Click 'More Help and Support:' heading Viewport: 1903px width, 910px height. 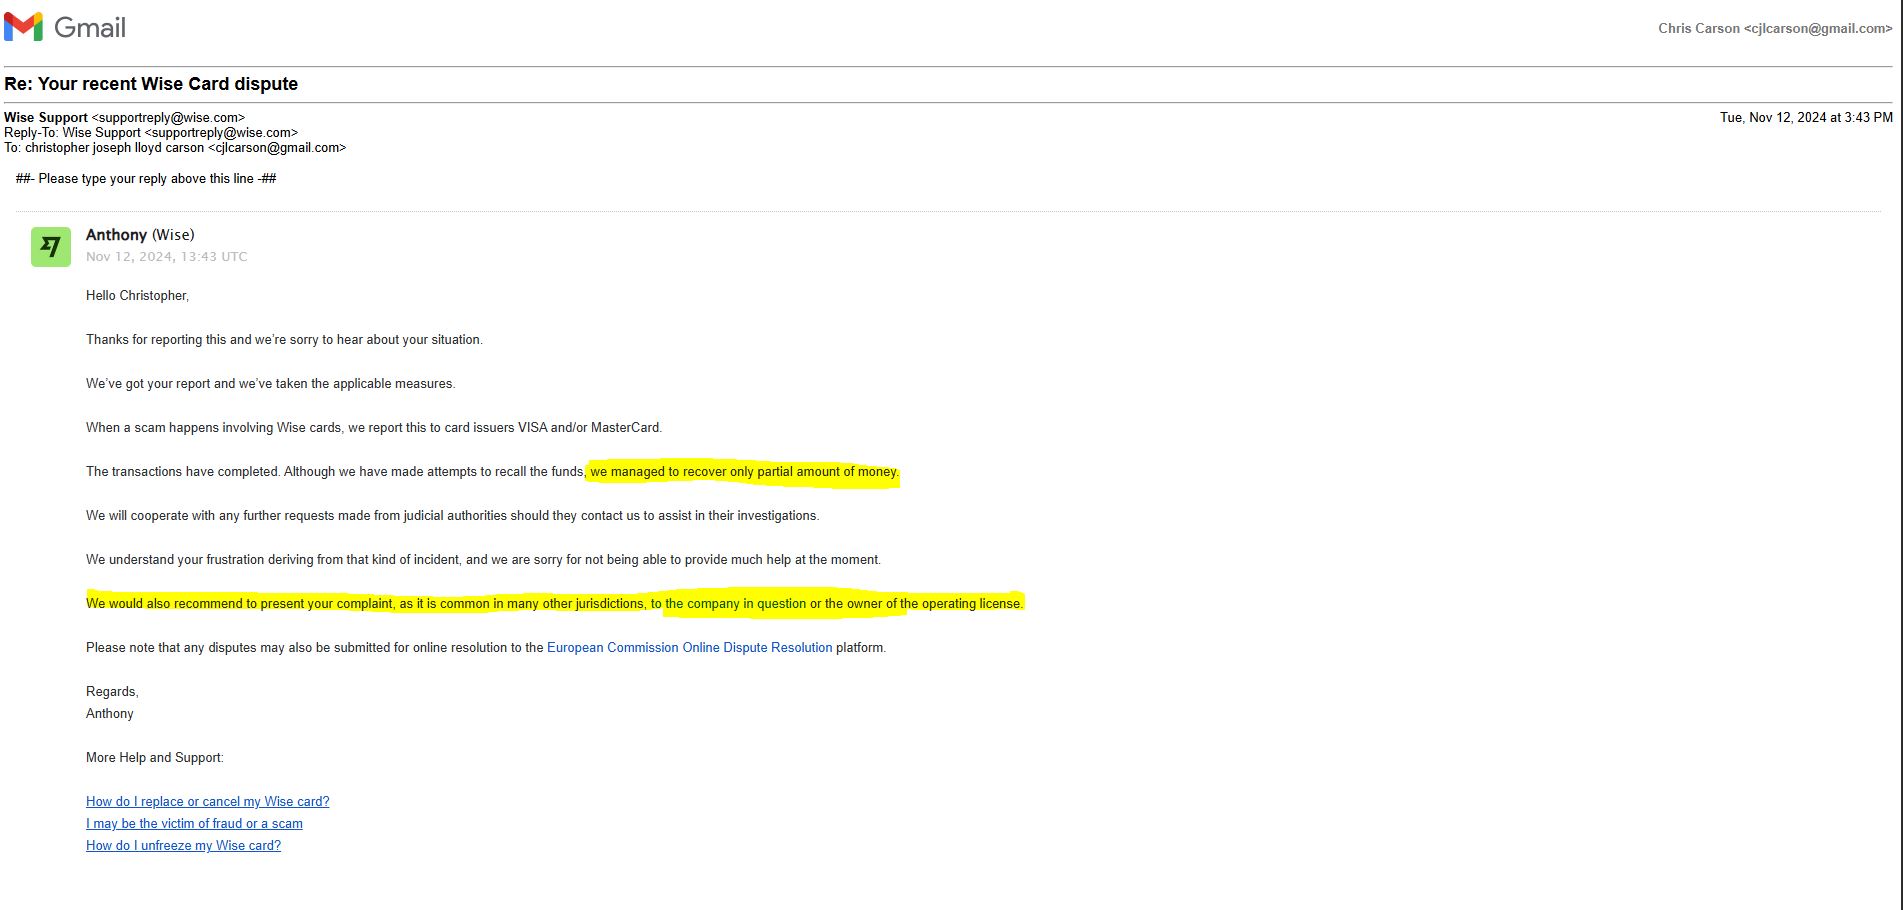[155, 757]
